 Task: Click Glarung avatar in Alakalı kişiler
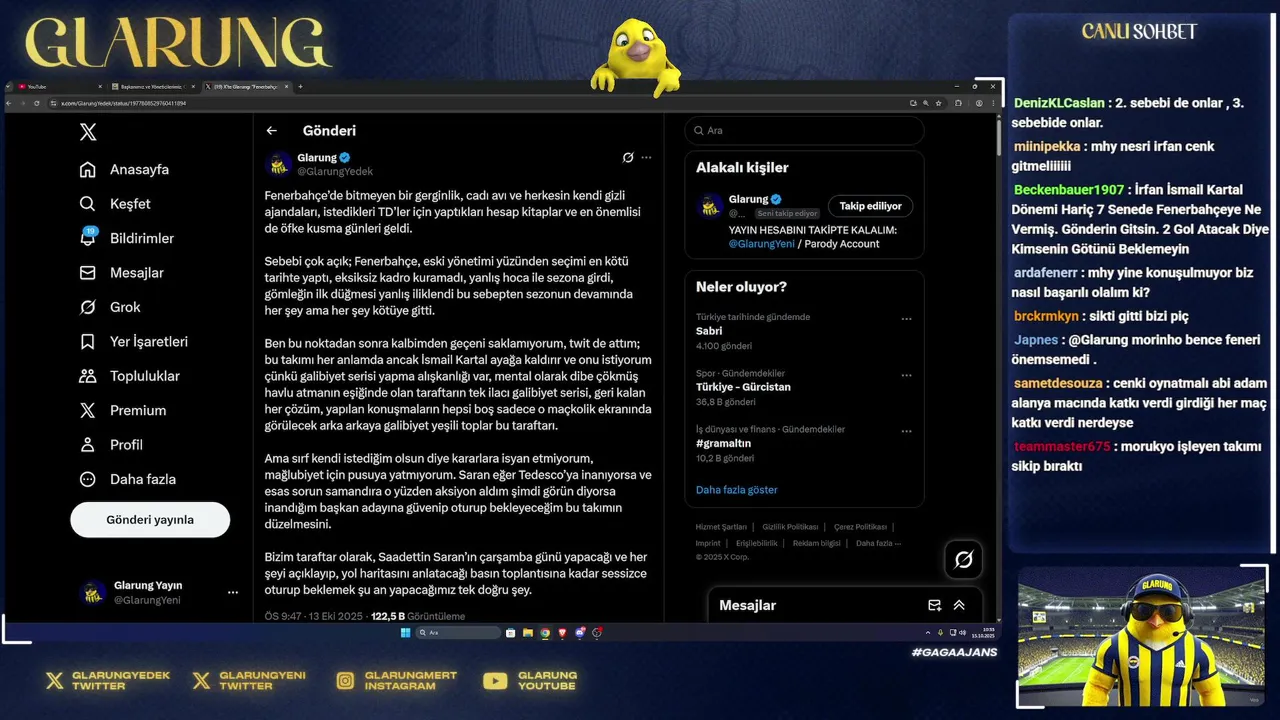point(711,206)
